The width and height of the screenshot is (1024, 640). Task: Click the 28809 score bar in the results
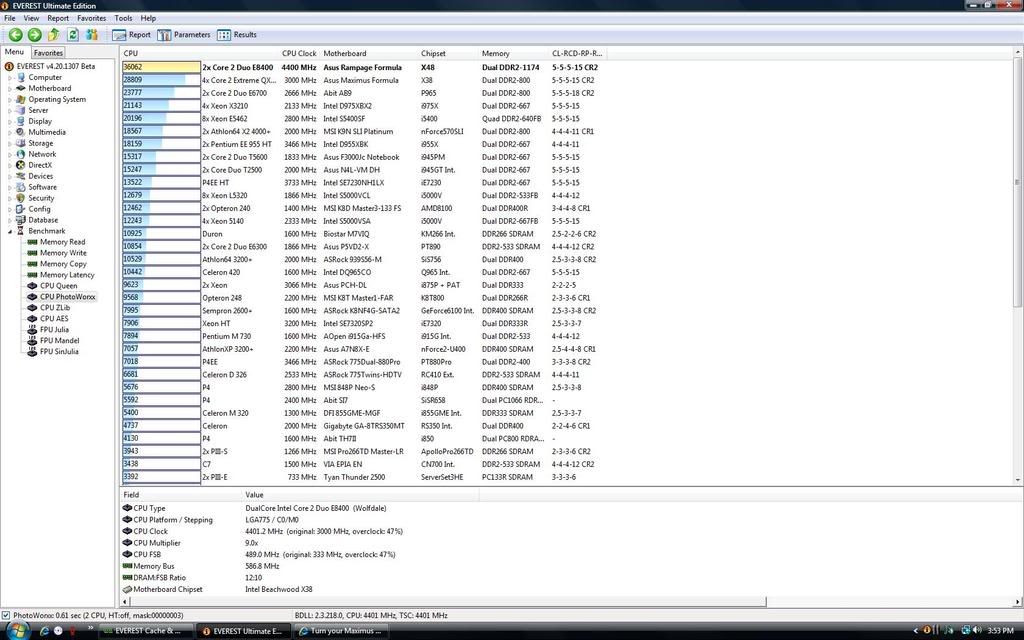161,80
